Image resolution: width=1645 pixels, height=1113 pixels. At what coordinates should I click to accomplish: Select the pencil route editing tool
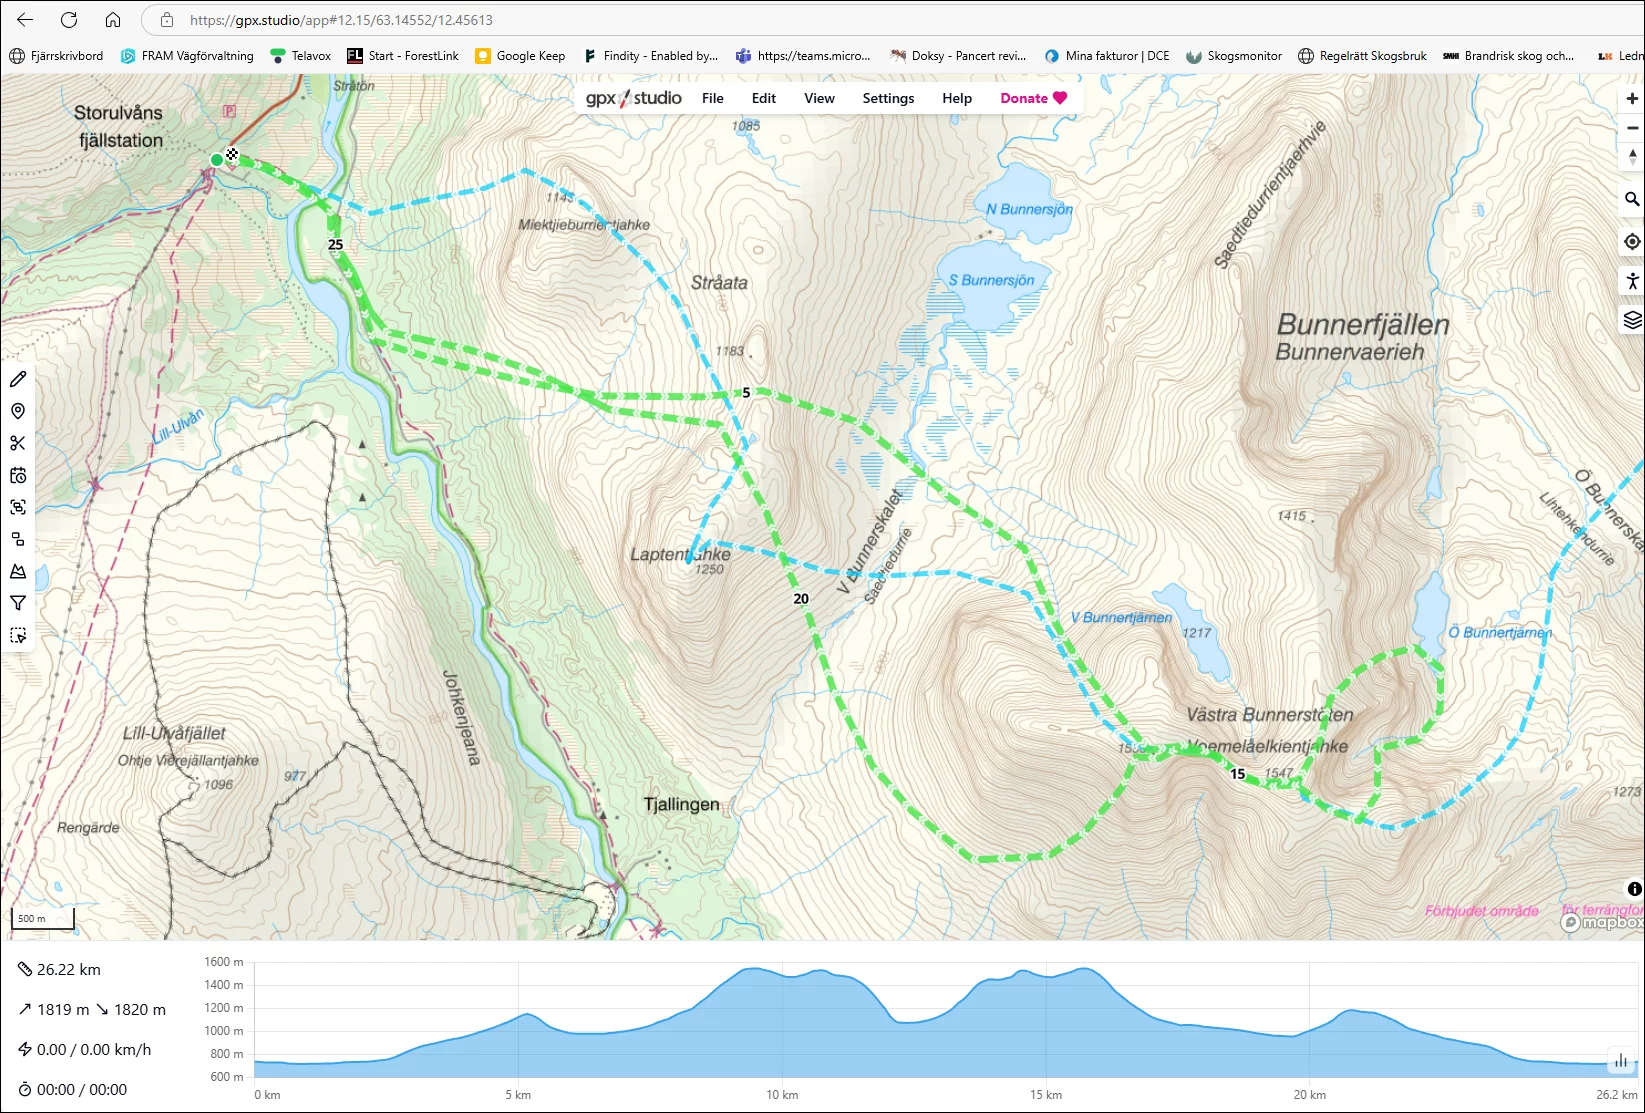[x=18, y=379]
